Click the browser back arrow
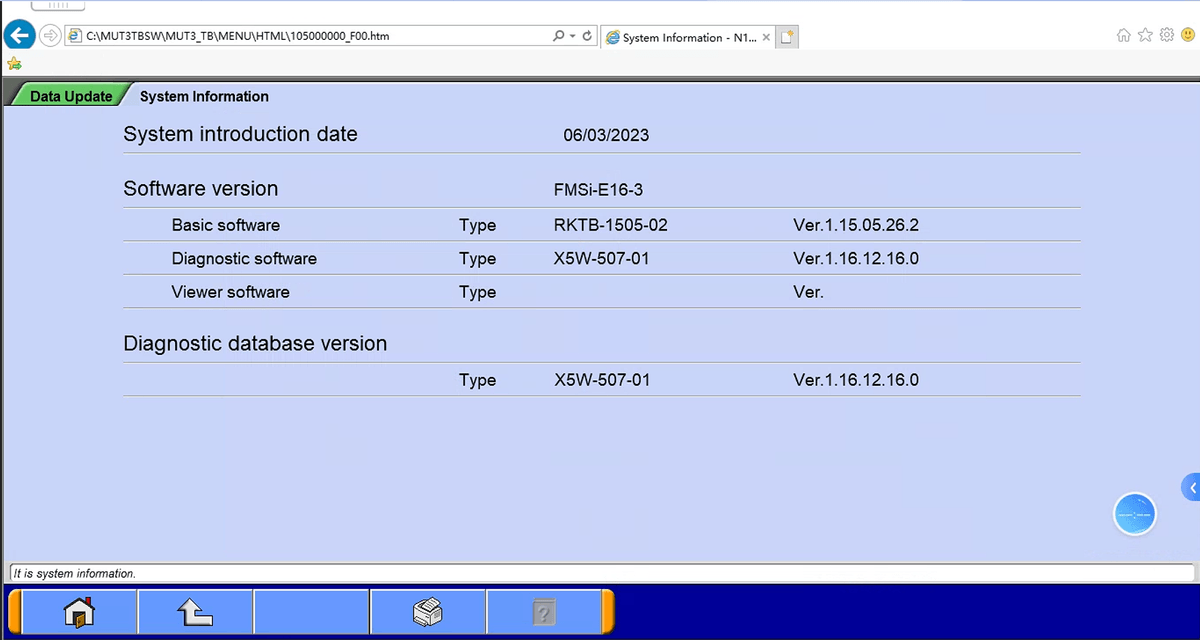1200x640 pixels. [x=19, y=36]
